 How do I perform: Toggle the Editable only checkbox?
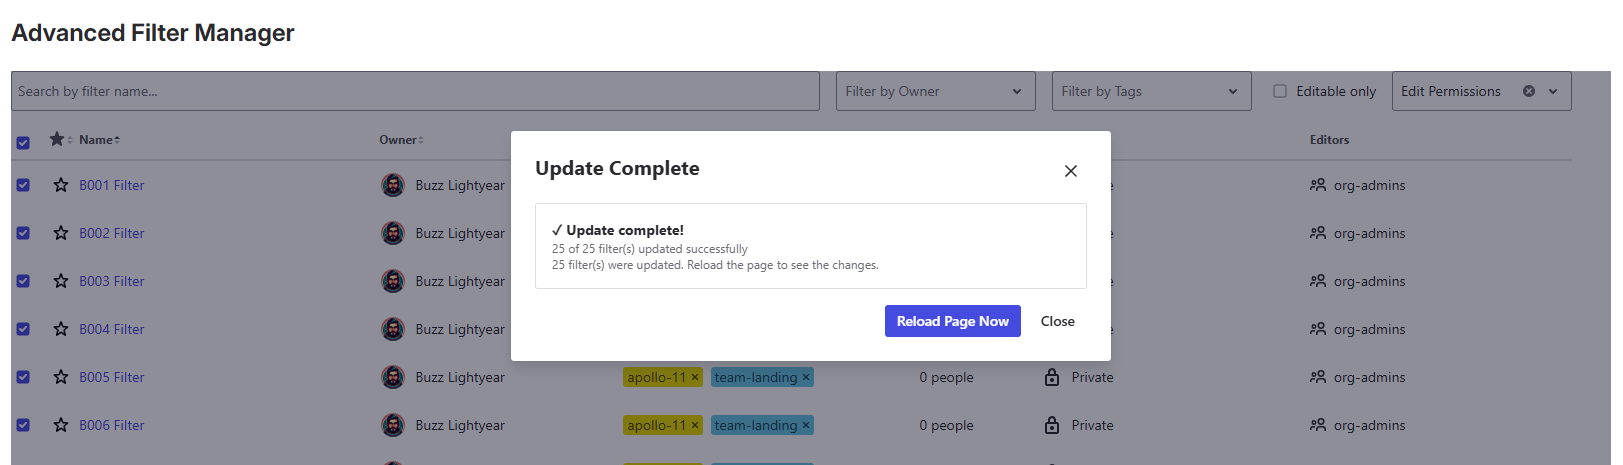tap(1280, 91)
